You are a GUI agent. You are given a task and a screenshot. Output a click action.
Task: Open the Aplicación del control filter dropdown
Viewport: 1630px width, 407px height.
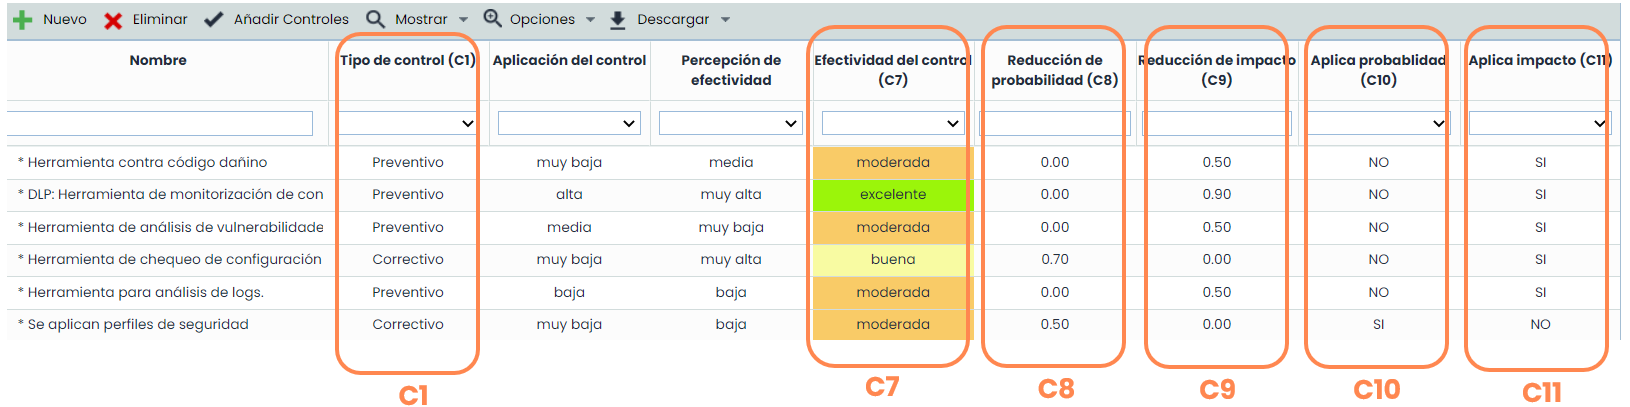[569, 123]
